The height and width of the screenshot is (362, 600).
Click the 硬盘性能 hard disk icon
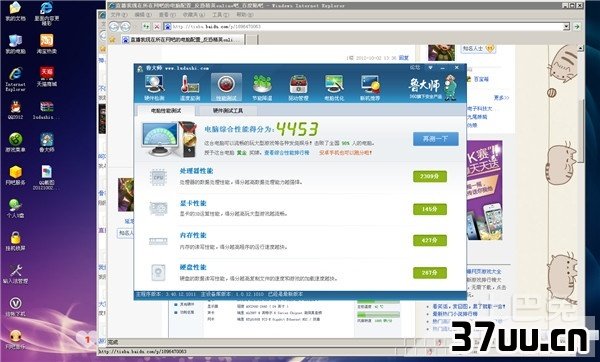[x=158, y=273]
